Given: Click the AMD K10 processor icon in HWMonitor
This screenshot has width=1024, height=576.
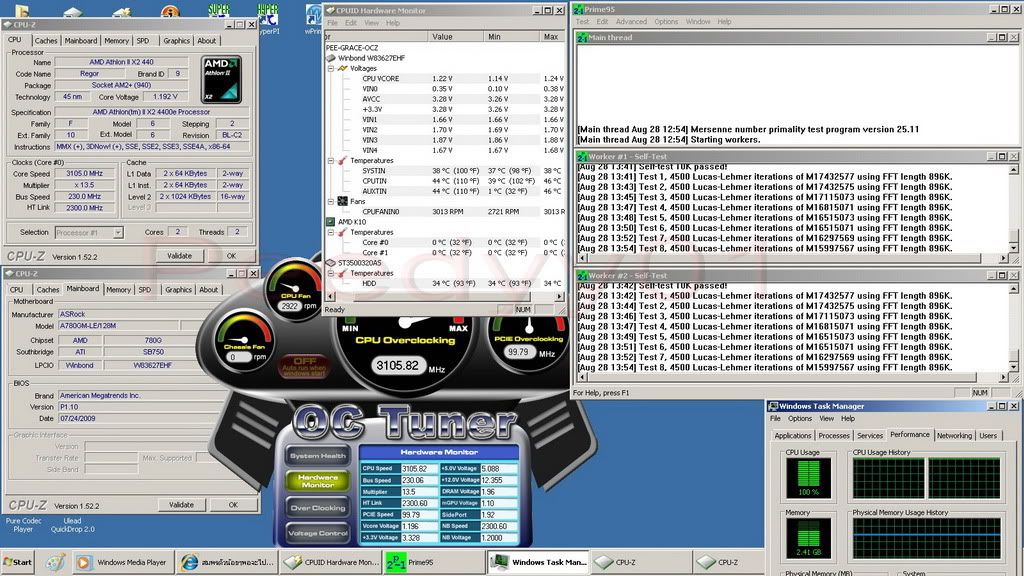Looking at the screenshot, I should point(330,222).
